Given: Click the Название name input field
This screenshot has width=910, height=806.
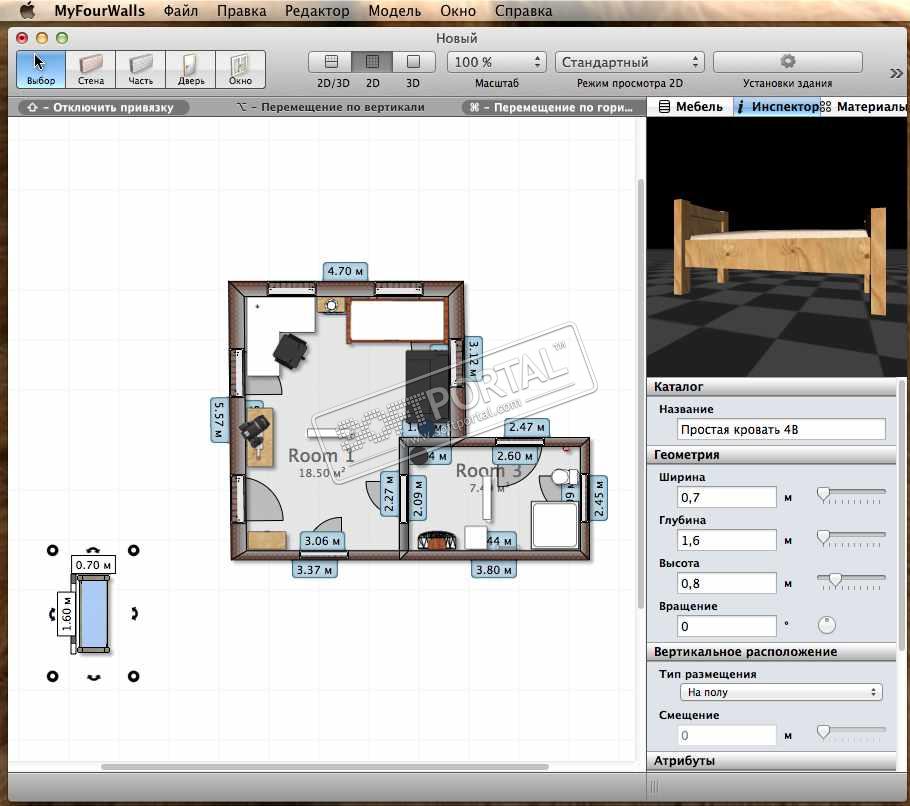Looking at the screenshot, I should click(x=781, y=430).
